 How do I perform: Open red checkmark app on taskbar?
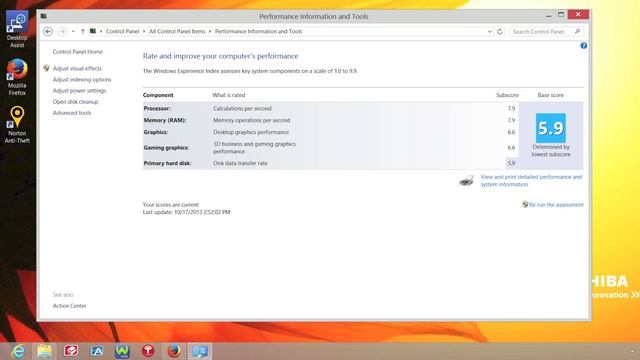[x=70, y=351]
